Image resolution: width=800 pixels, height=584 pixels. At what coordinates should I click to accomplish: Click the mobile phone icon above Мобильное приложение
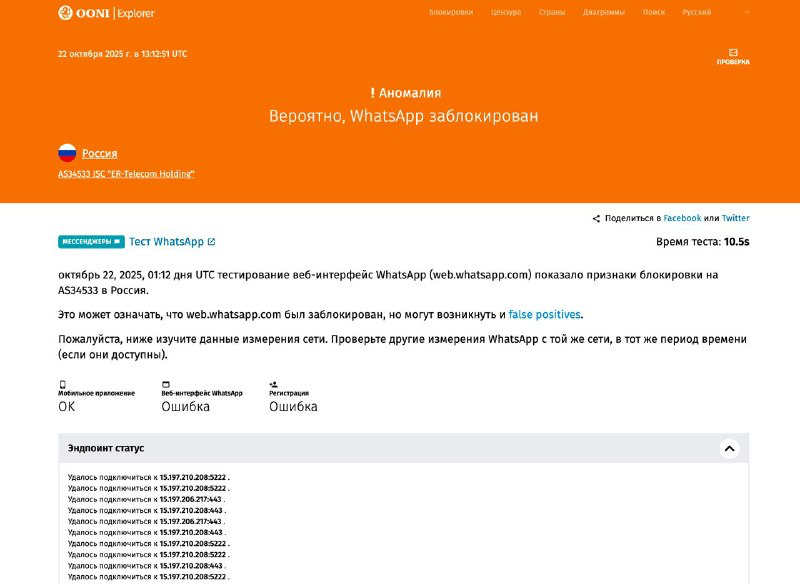[x=62, y=385]
